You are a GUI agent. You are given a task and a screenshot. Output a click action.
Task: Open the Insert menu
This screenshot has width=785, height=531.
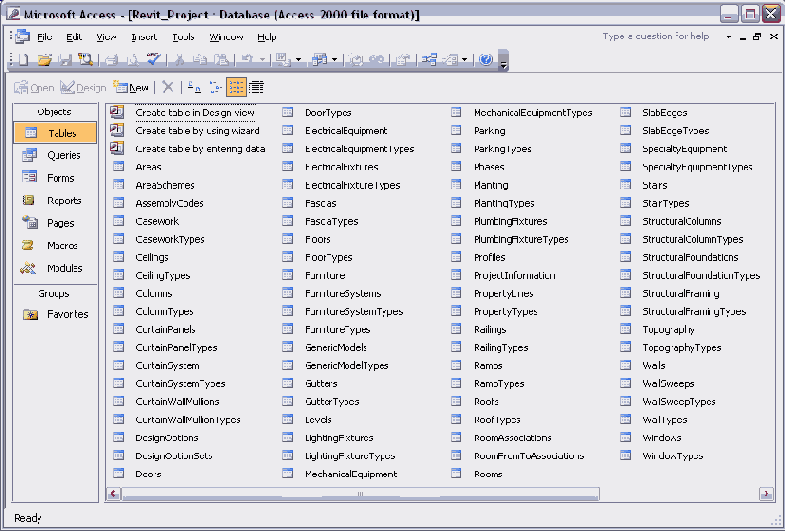pyautogui.click(x=144, y=37)
